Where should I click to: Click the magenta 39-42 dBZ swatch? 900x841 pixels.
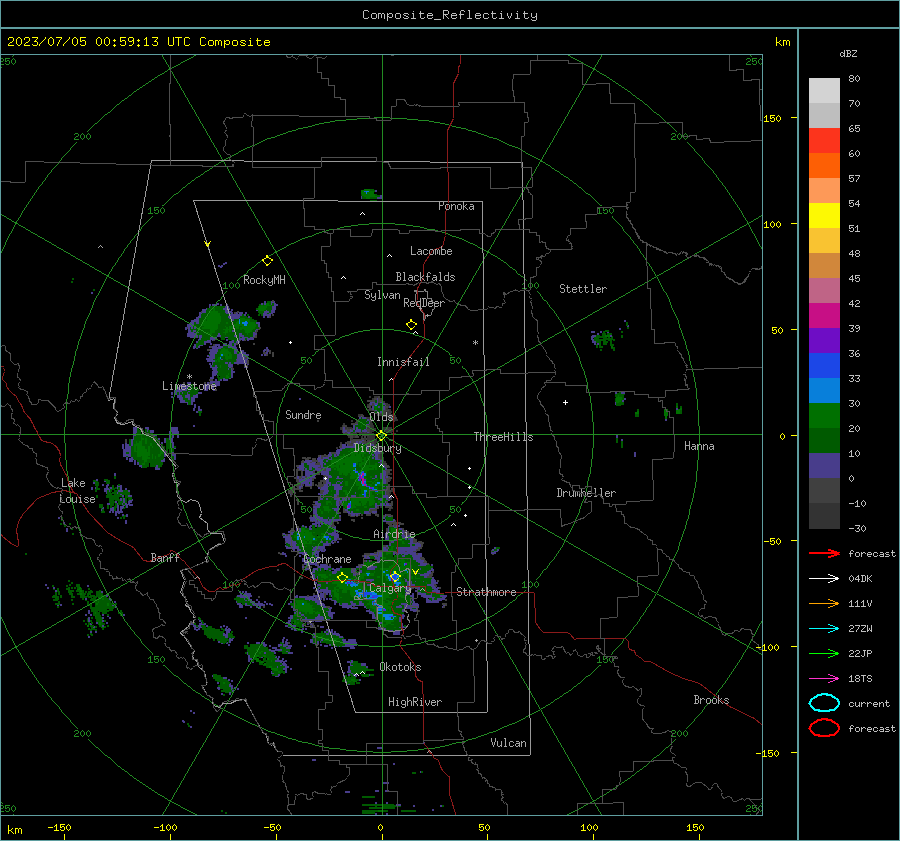[x=824, y=316]
